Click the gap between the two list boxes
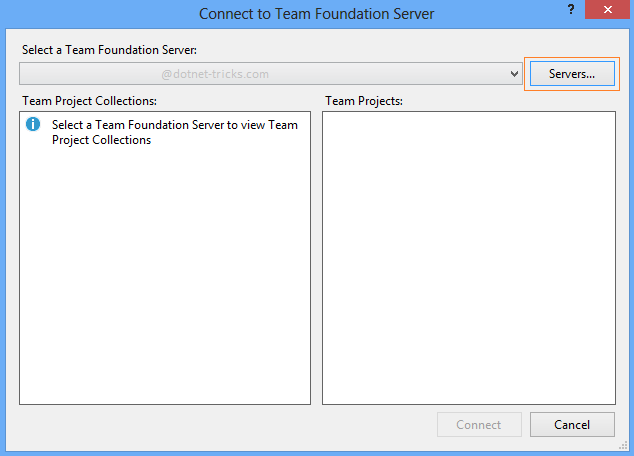The image size is (634, 456). pos(316,258)
